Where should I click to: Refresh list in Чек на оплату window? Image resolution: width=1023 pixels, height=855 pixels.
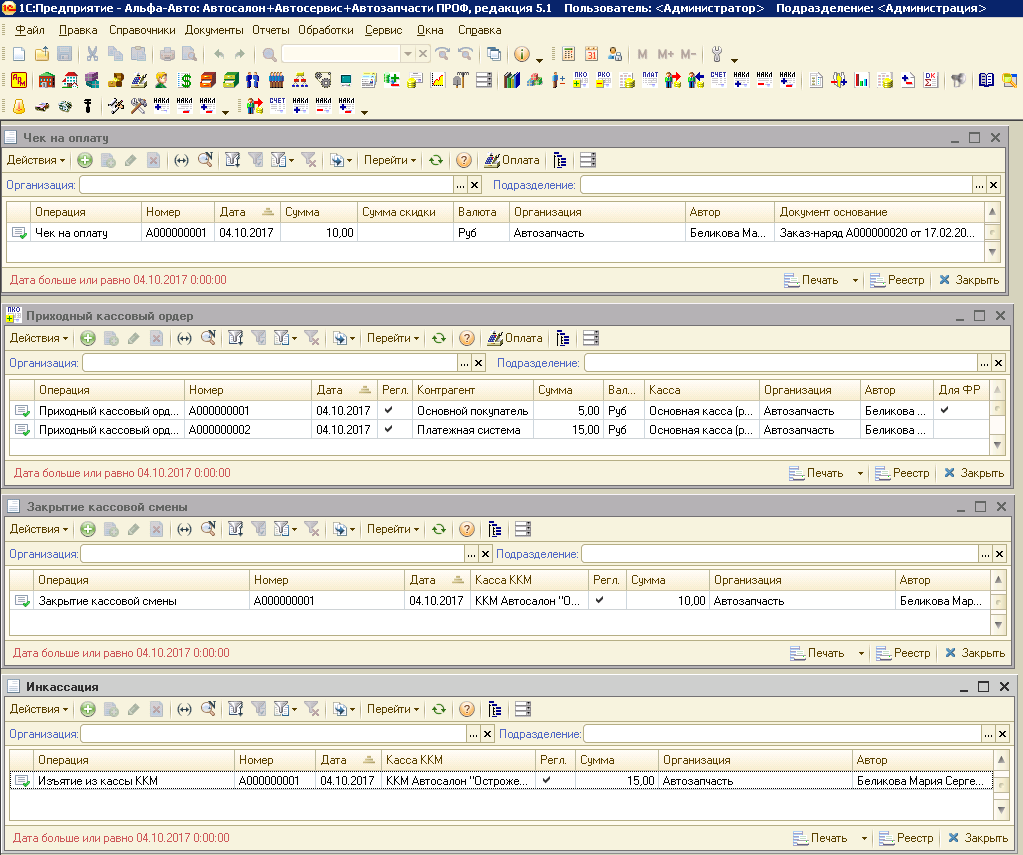(436, 160)
